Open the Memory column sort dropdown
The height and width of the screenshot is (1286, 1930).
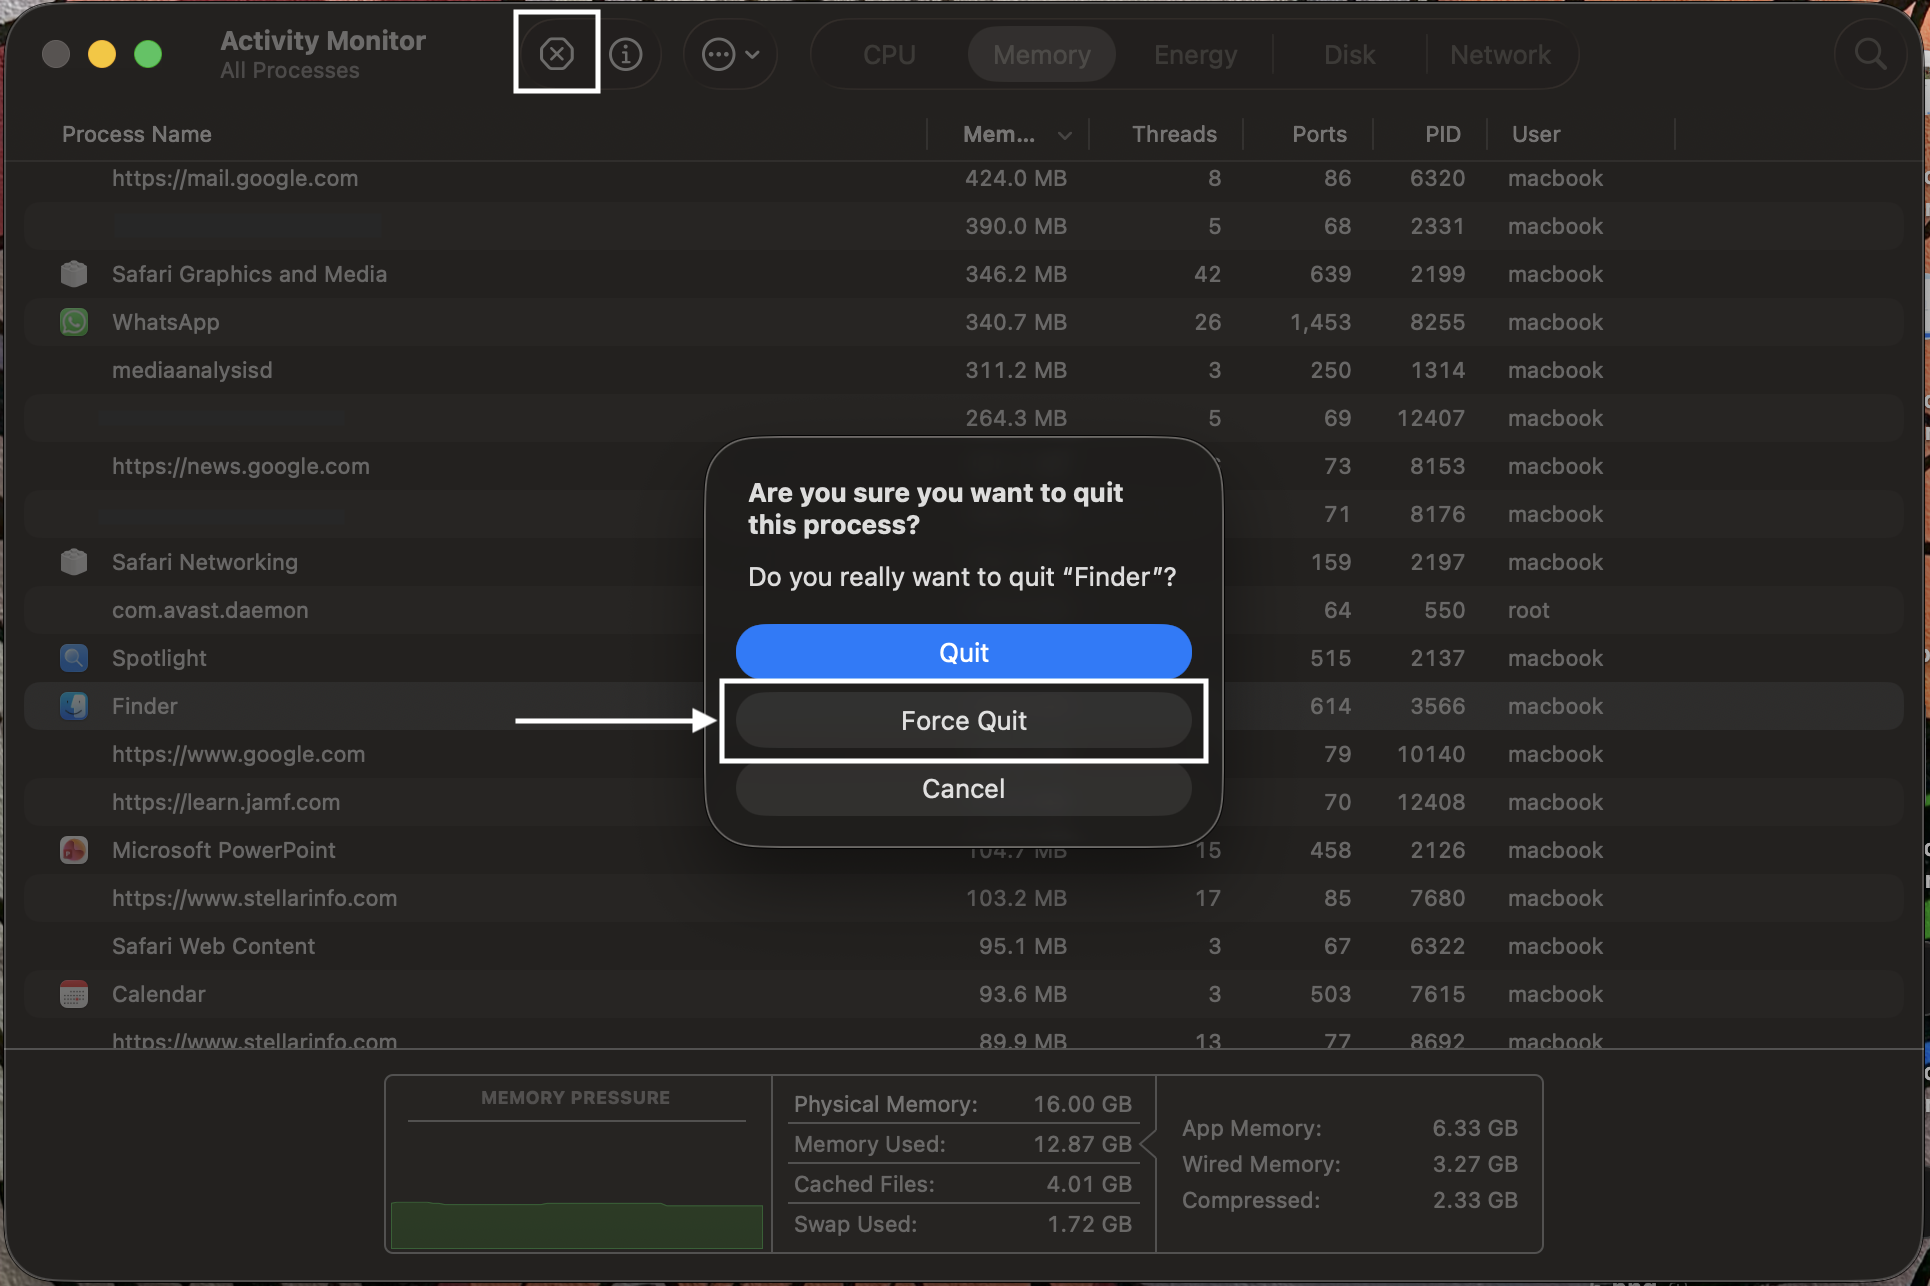click(1063, 133)
